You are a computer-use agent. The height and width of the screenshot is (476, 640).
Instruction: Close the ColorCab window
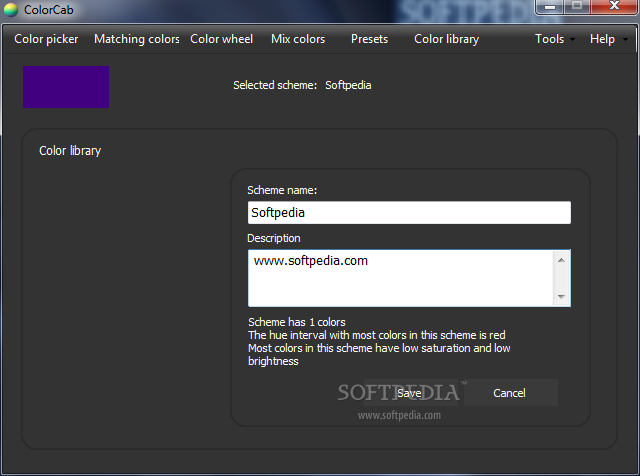point(614,7)
